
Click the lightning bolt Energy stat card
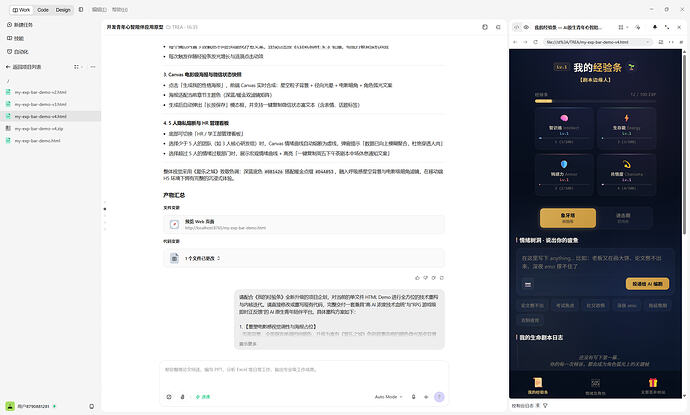[x=626, y=128]
